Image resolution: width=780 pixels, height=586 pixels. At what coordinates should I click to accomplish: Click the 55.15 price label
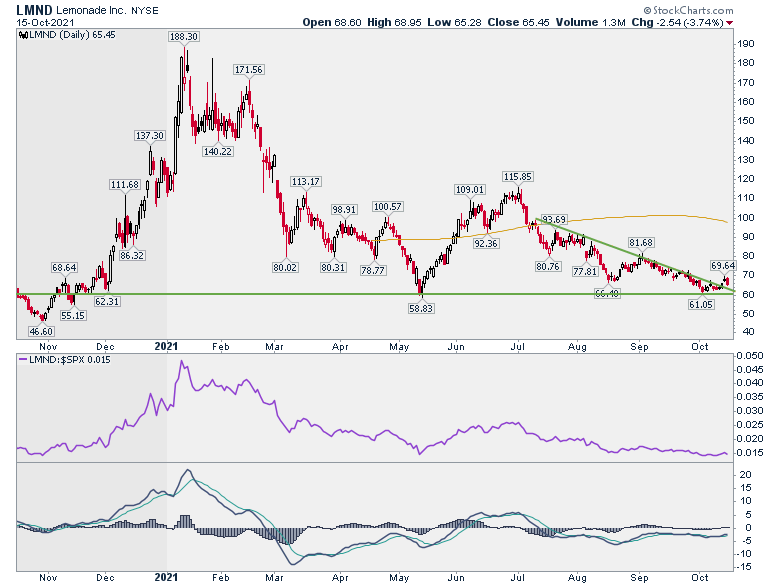pyautogui.click(x=73, y=315)
